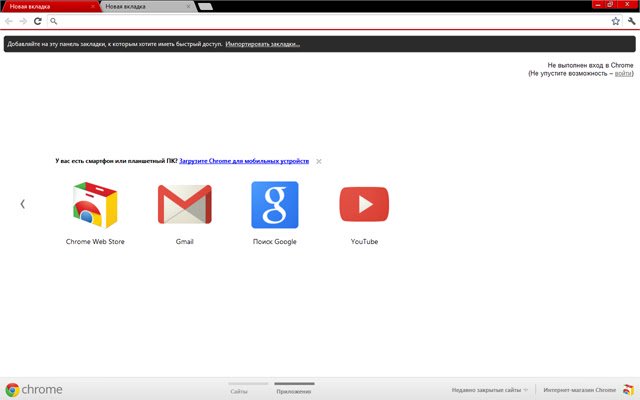The height and width of the screenshot is (400, 640).
Task: Click the Gmail label under the icon
Action: pyautogui.click(x=184, y=242)
